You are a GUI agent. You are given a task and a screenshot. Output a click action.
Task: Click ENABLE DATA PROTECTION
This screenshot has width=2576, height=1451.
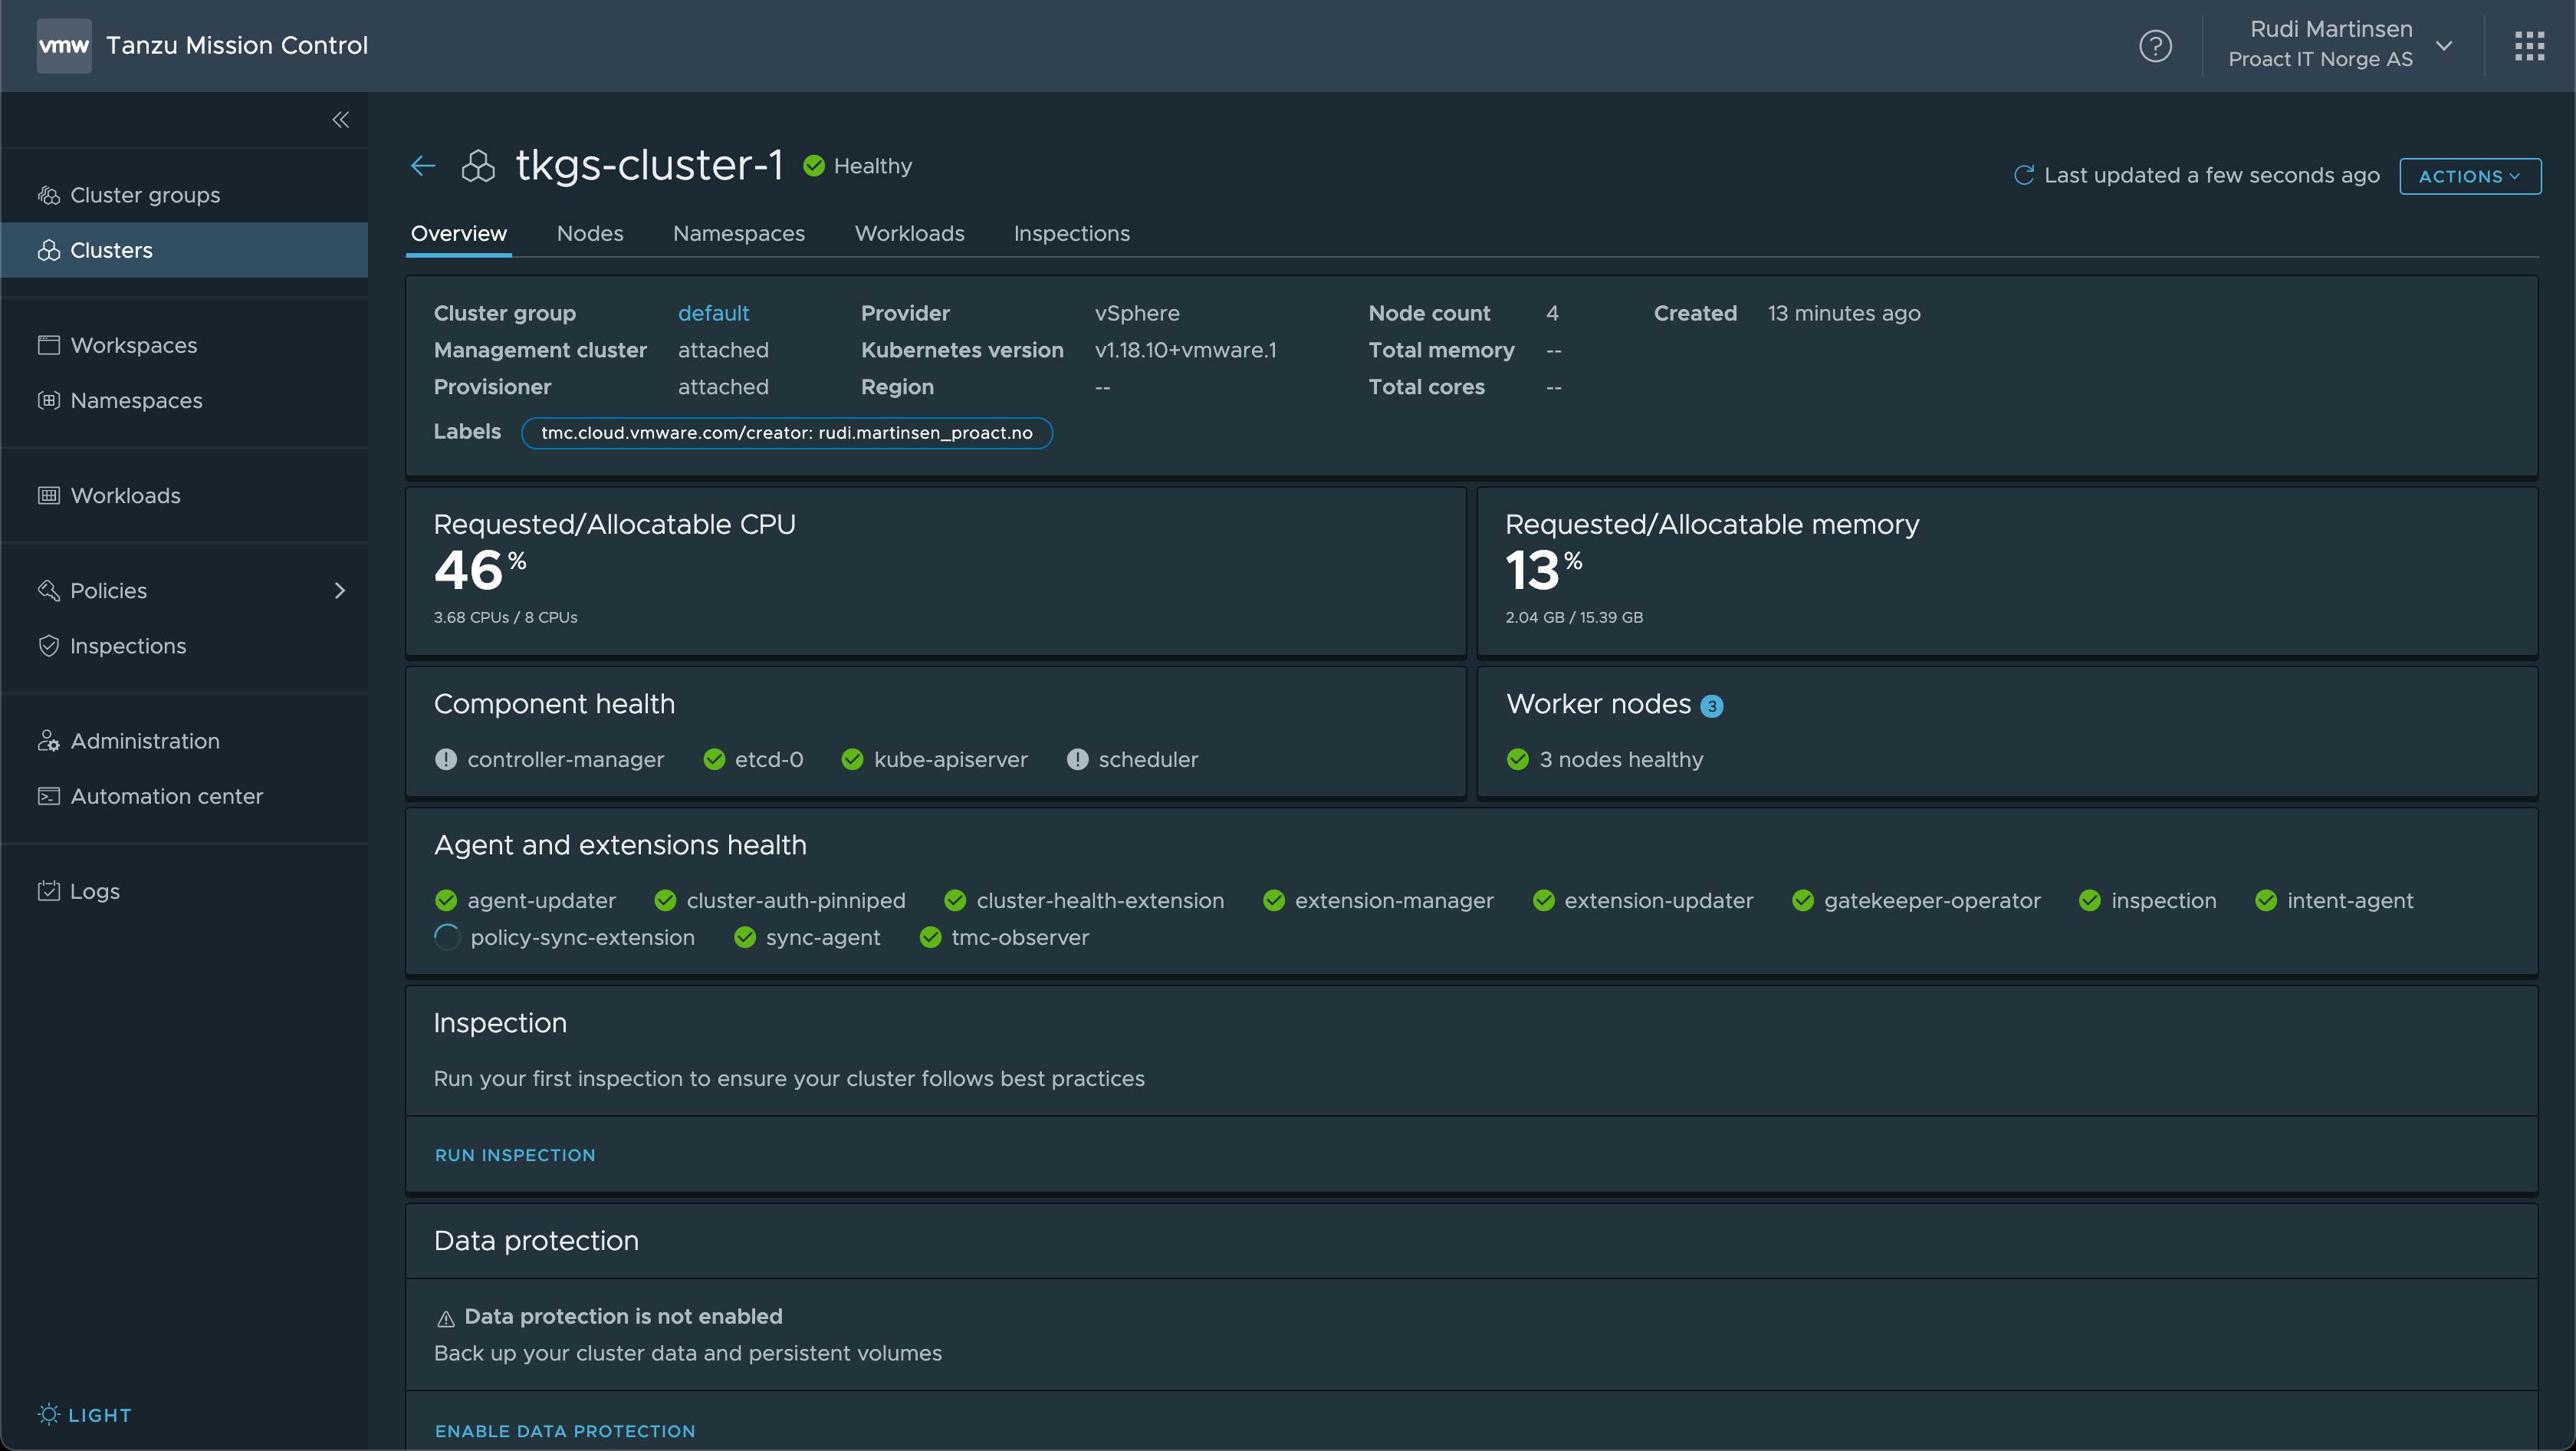565,1431
